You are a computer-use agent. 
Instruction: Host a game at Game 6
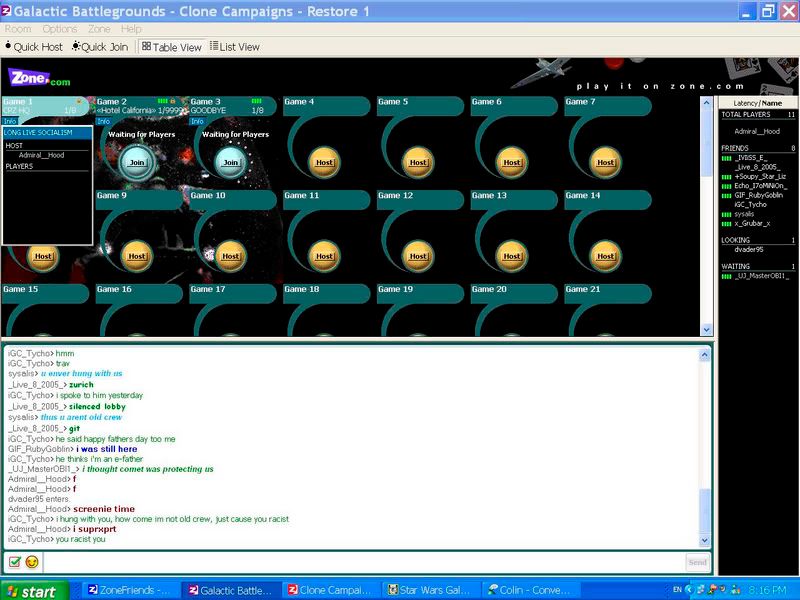tap(512, 162)
